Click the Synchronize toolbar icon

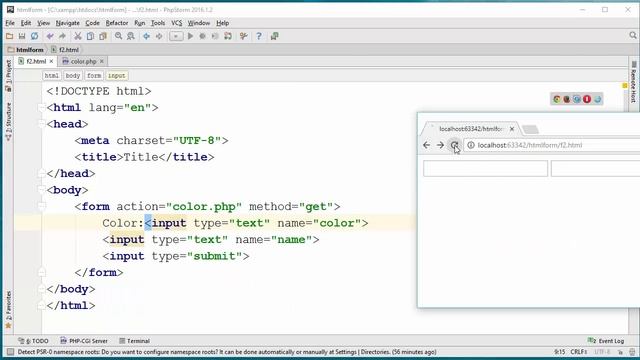pyautogui.click(x=34, y=36)
